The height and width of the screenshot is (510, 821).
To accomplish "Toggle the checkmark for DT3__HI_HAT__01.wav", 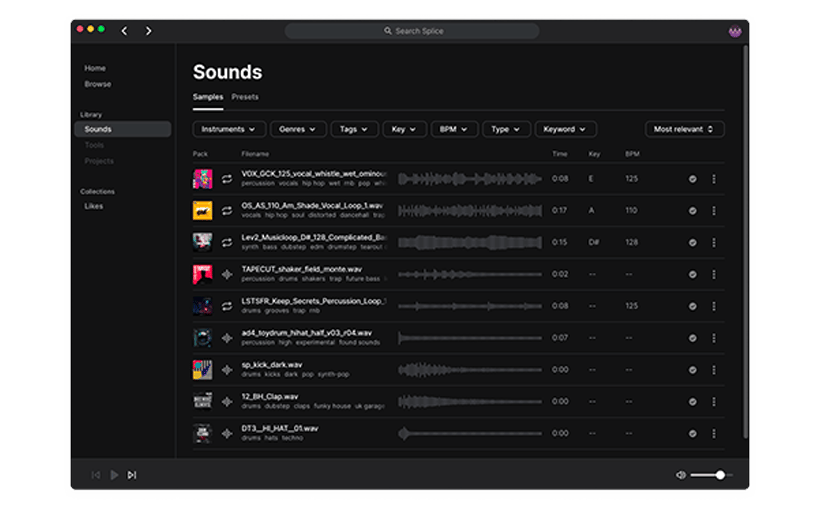I will [x=692, y=434].
